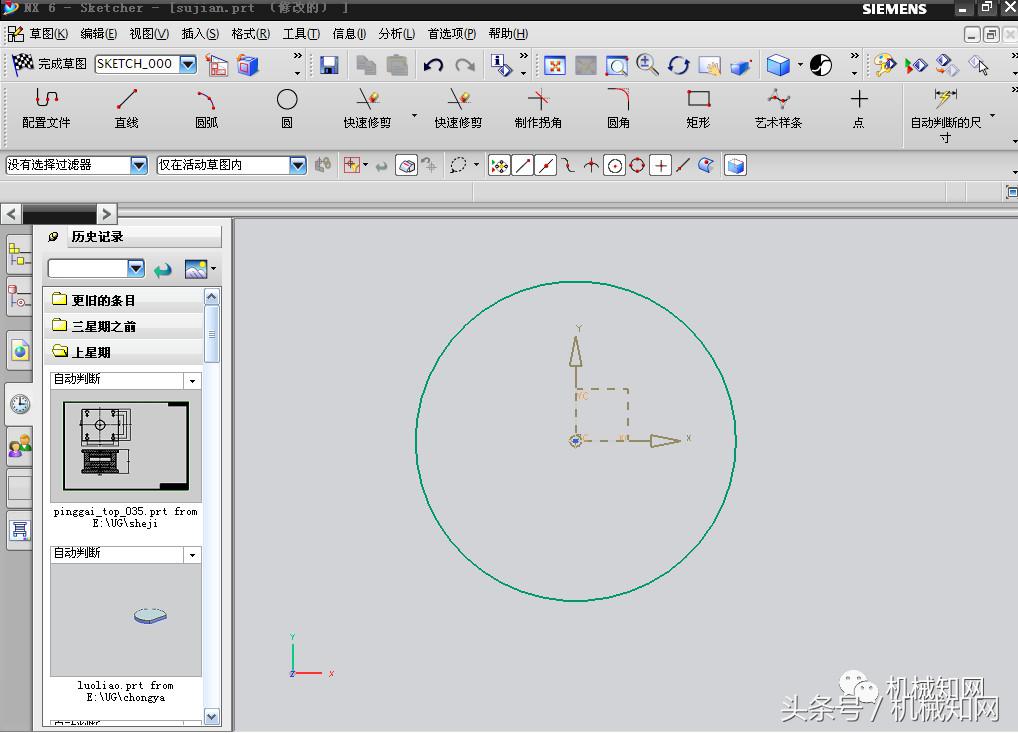Screen dimensions: 1018x733
Task: Toggle the arc center snap point option
Action: point(614,166)
